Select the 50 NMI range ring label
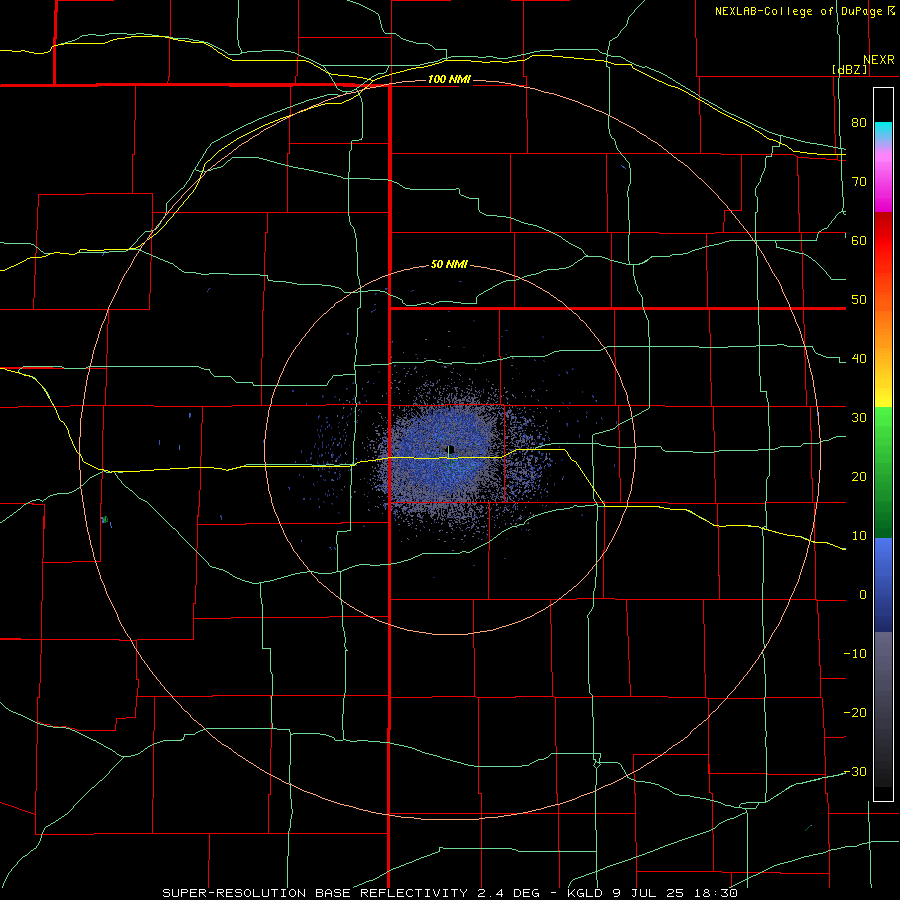This screenshot has height=900, width=900. click(449, 265)
